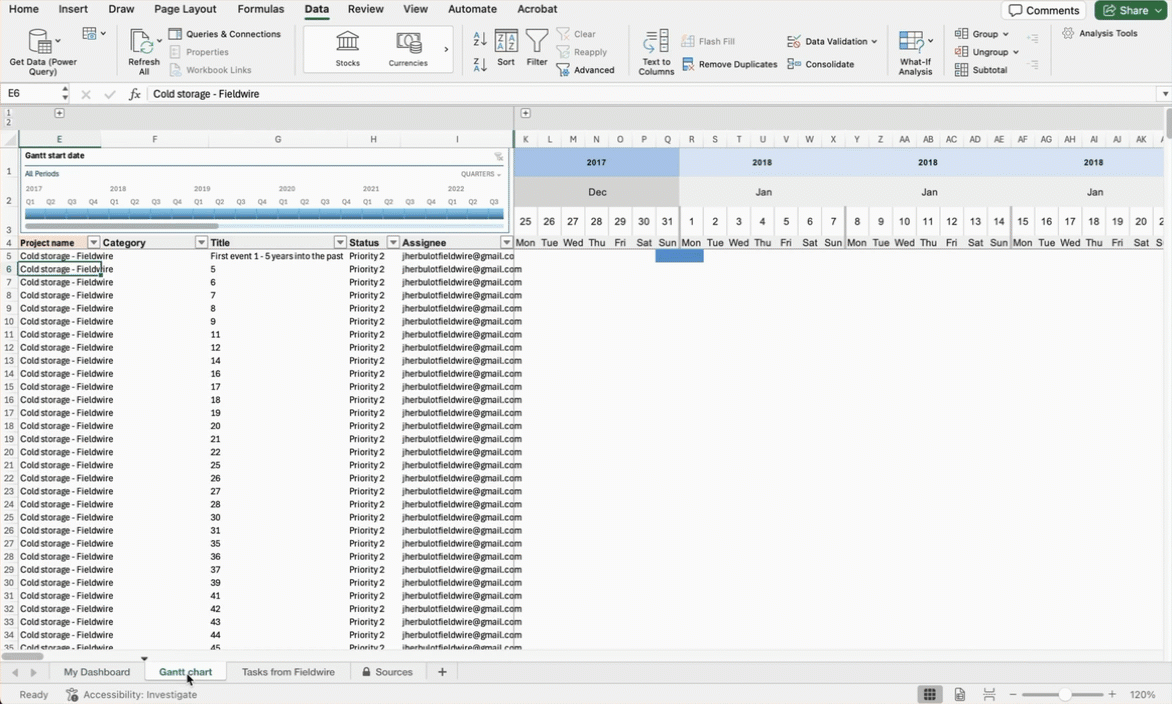Click Refresh All
1172x704 pixels.
tap(143, 47)
